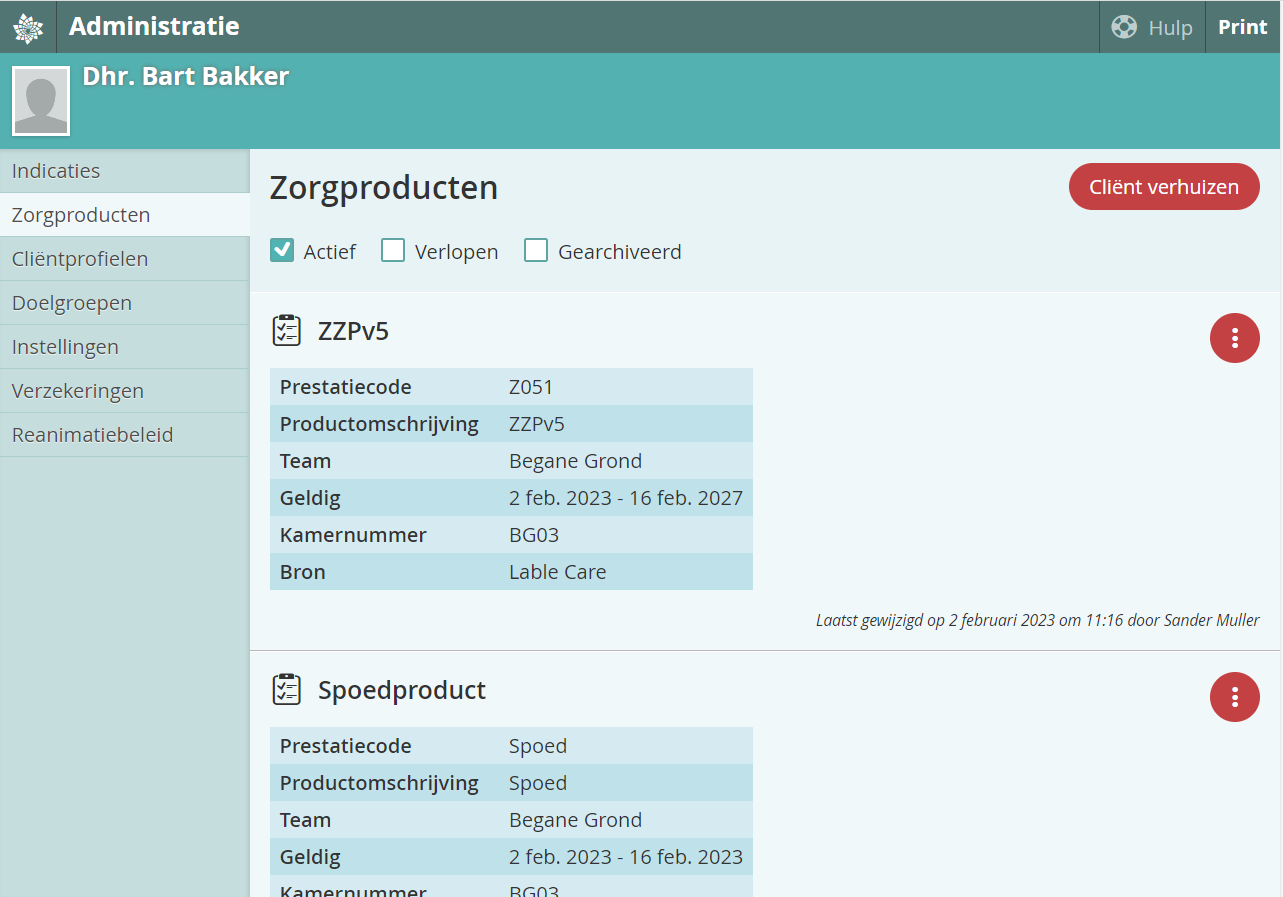Screen dimensions: 1283x897
Task: Open Doelgroepen from the sidebar
Action: coord(72,303)
